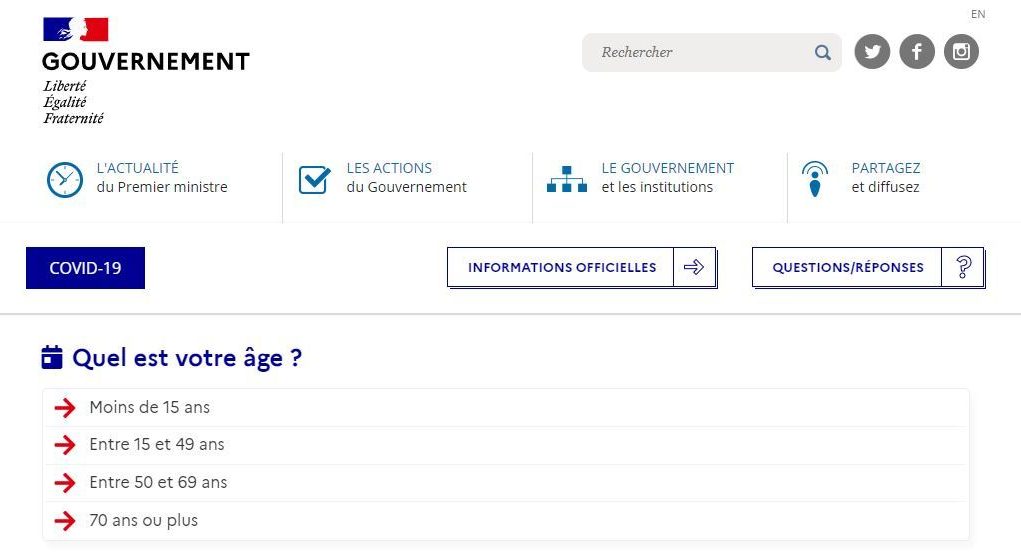
Task: Open the Questions/Réponses button
Action: [848, 267]
